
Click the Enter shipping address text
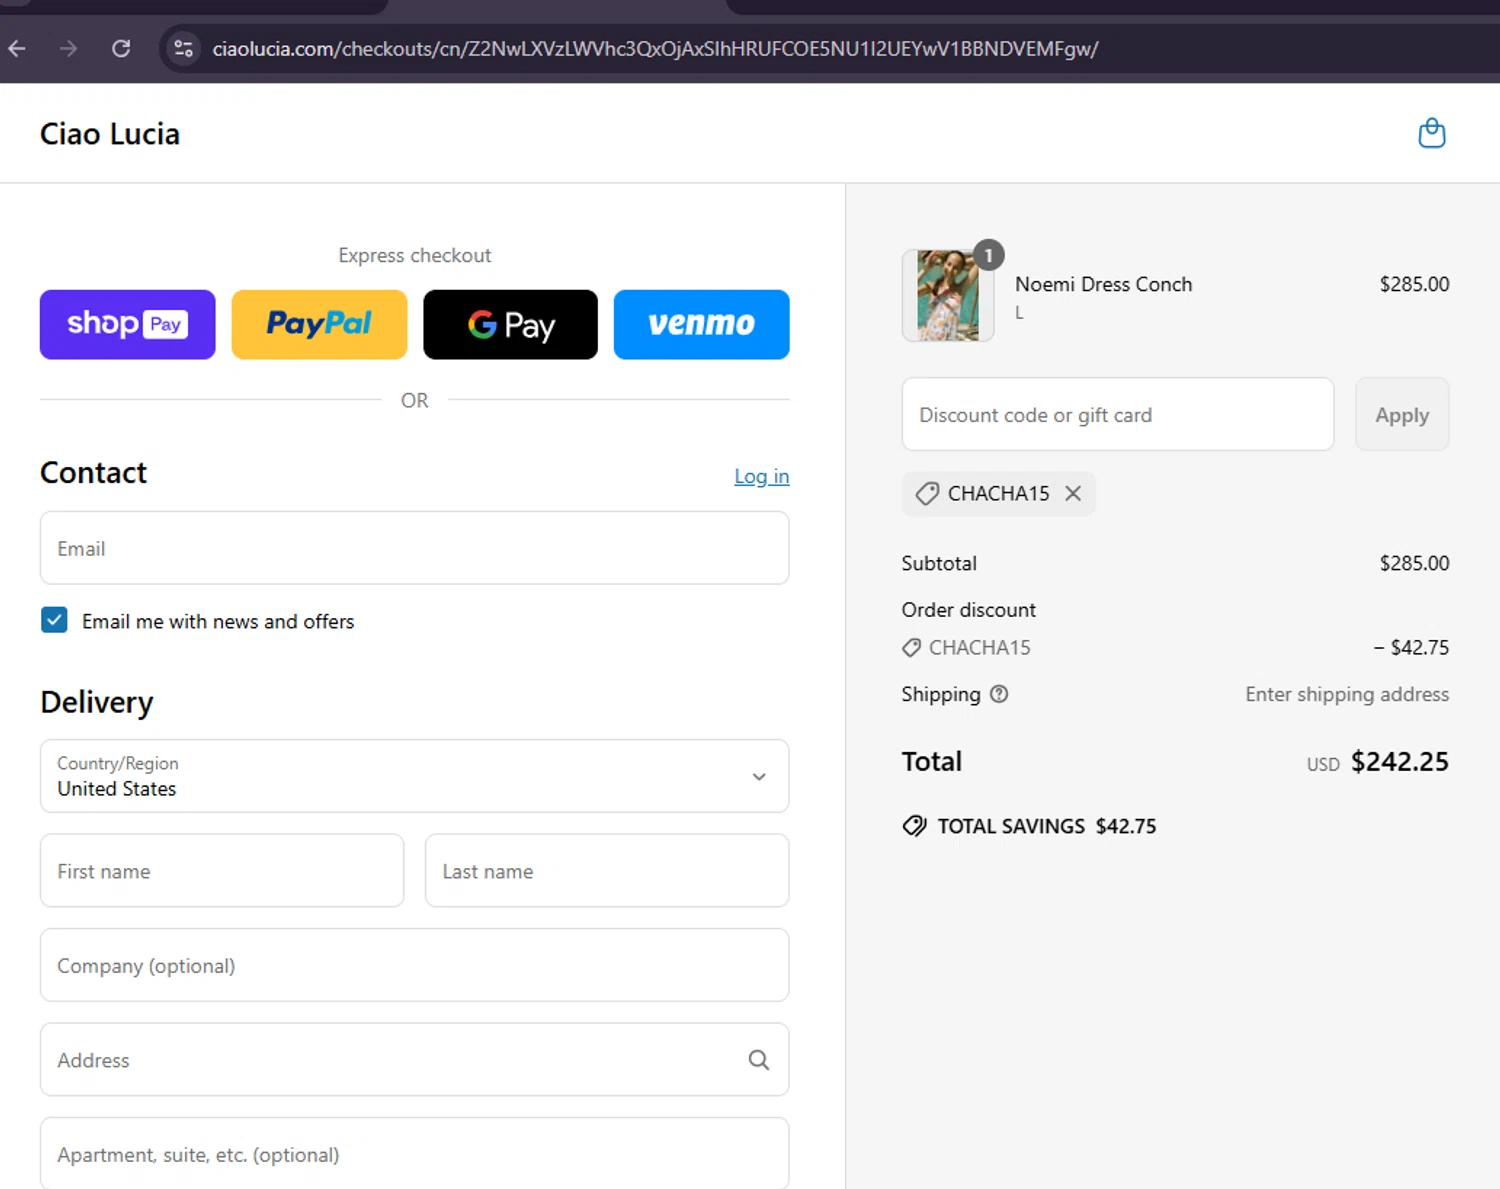[1347, 694]
